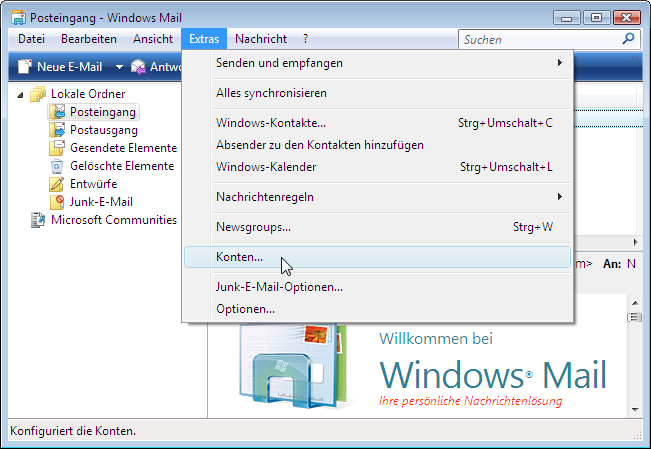This screenshot has height=449, width=651.
Task: Select the Postausgang folder icon
Action: coord(57,130)
